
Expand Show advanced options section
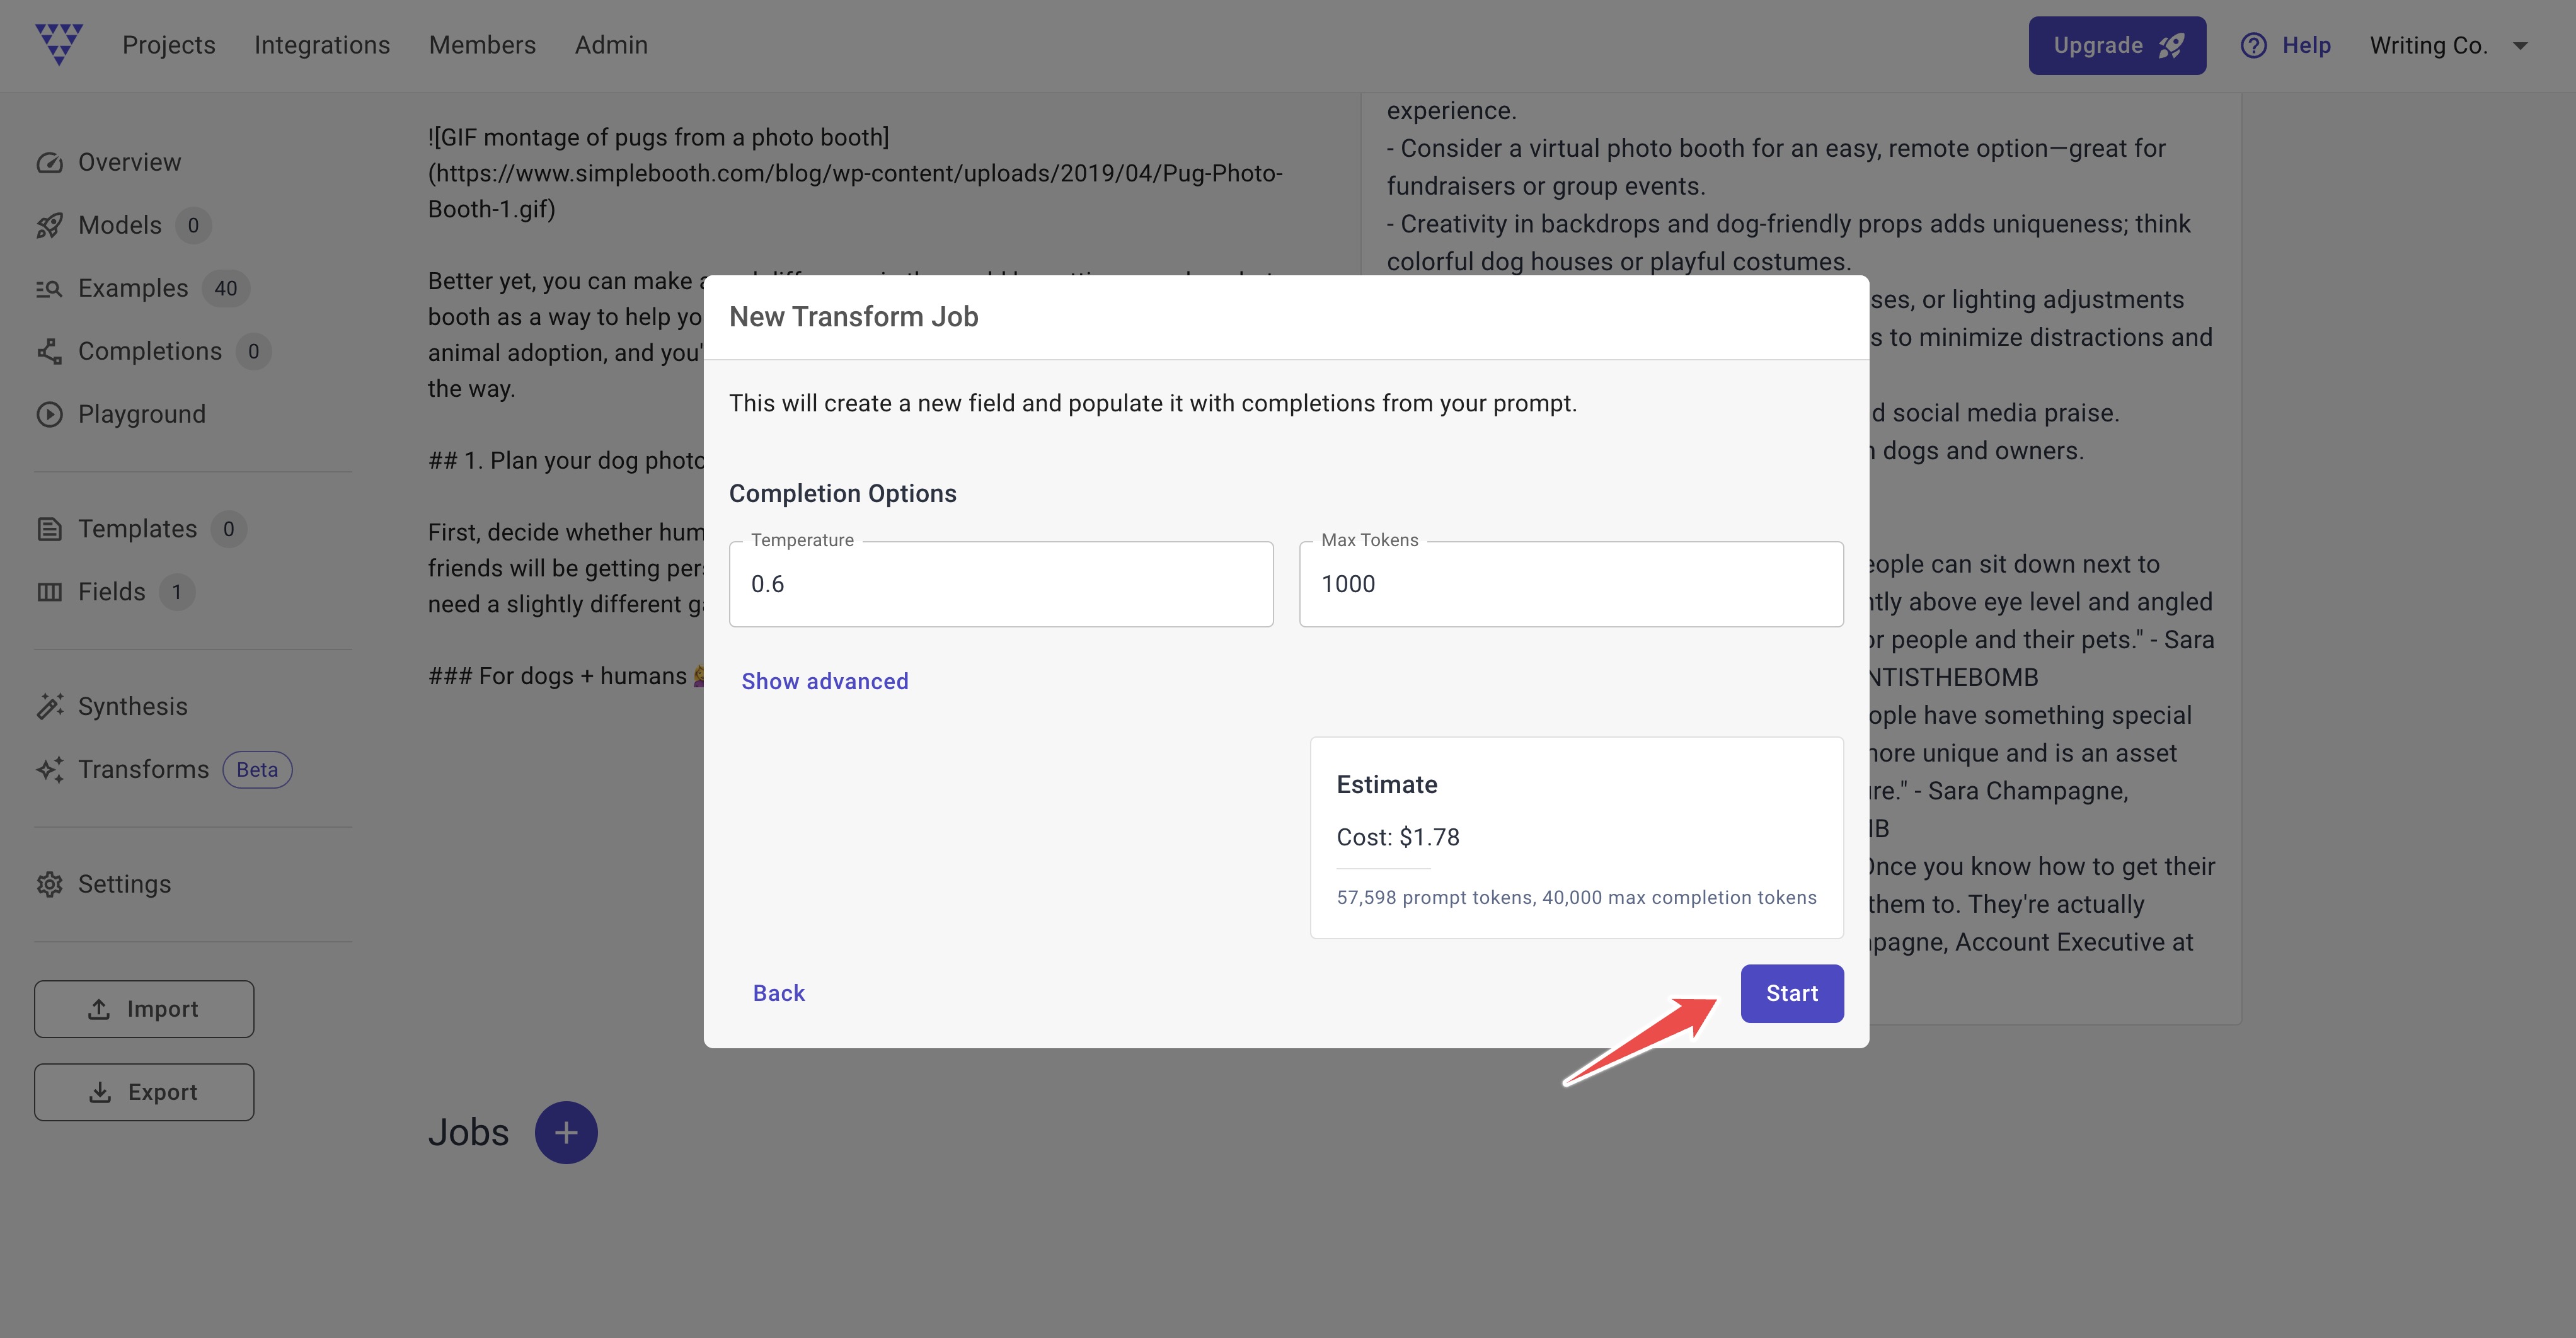click(x=826, y=679)
